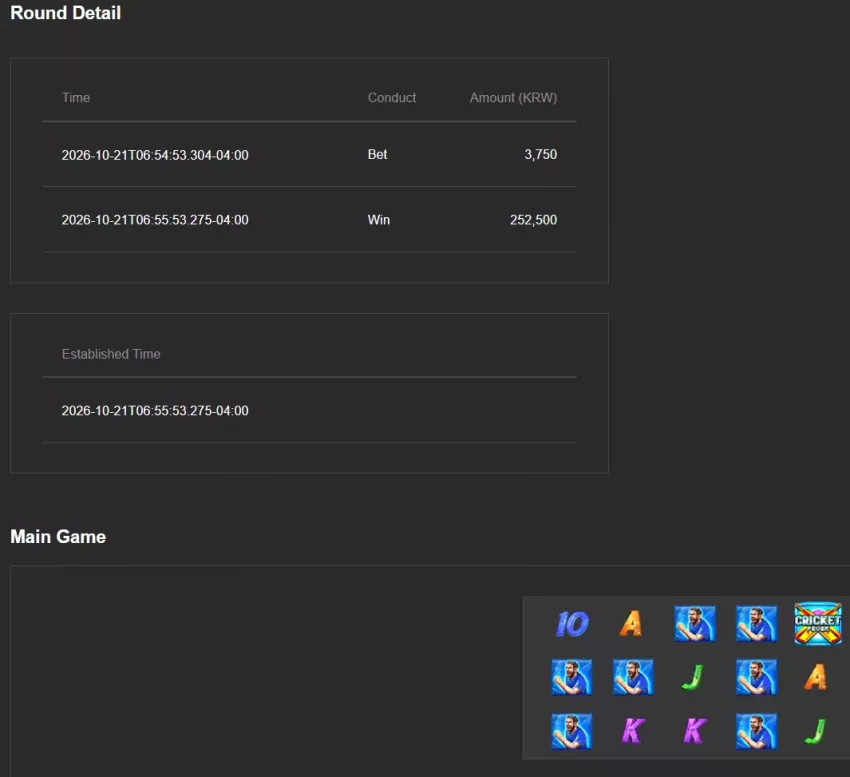The image size is (850, 777).
Task: Click the "Amount (KRW)" column header
Action: coord(513,98)
